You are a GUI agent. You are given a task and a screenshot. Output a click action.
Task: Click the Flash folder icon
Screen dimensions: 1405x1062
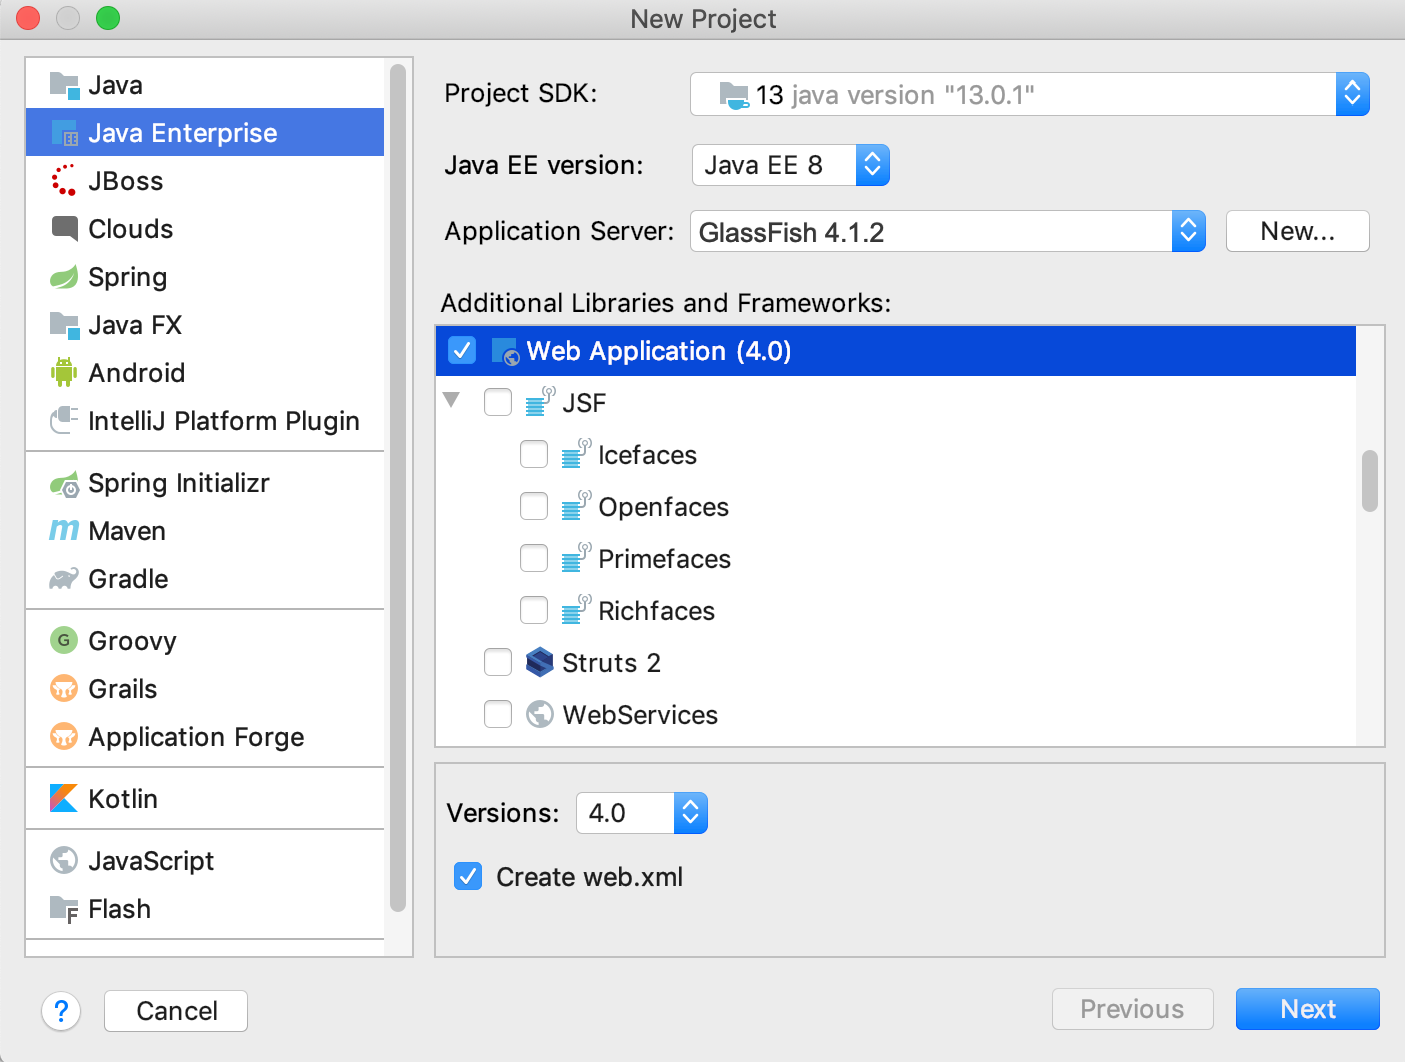[64, 909]
